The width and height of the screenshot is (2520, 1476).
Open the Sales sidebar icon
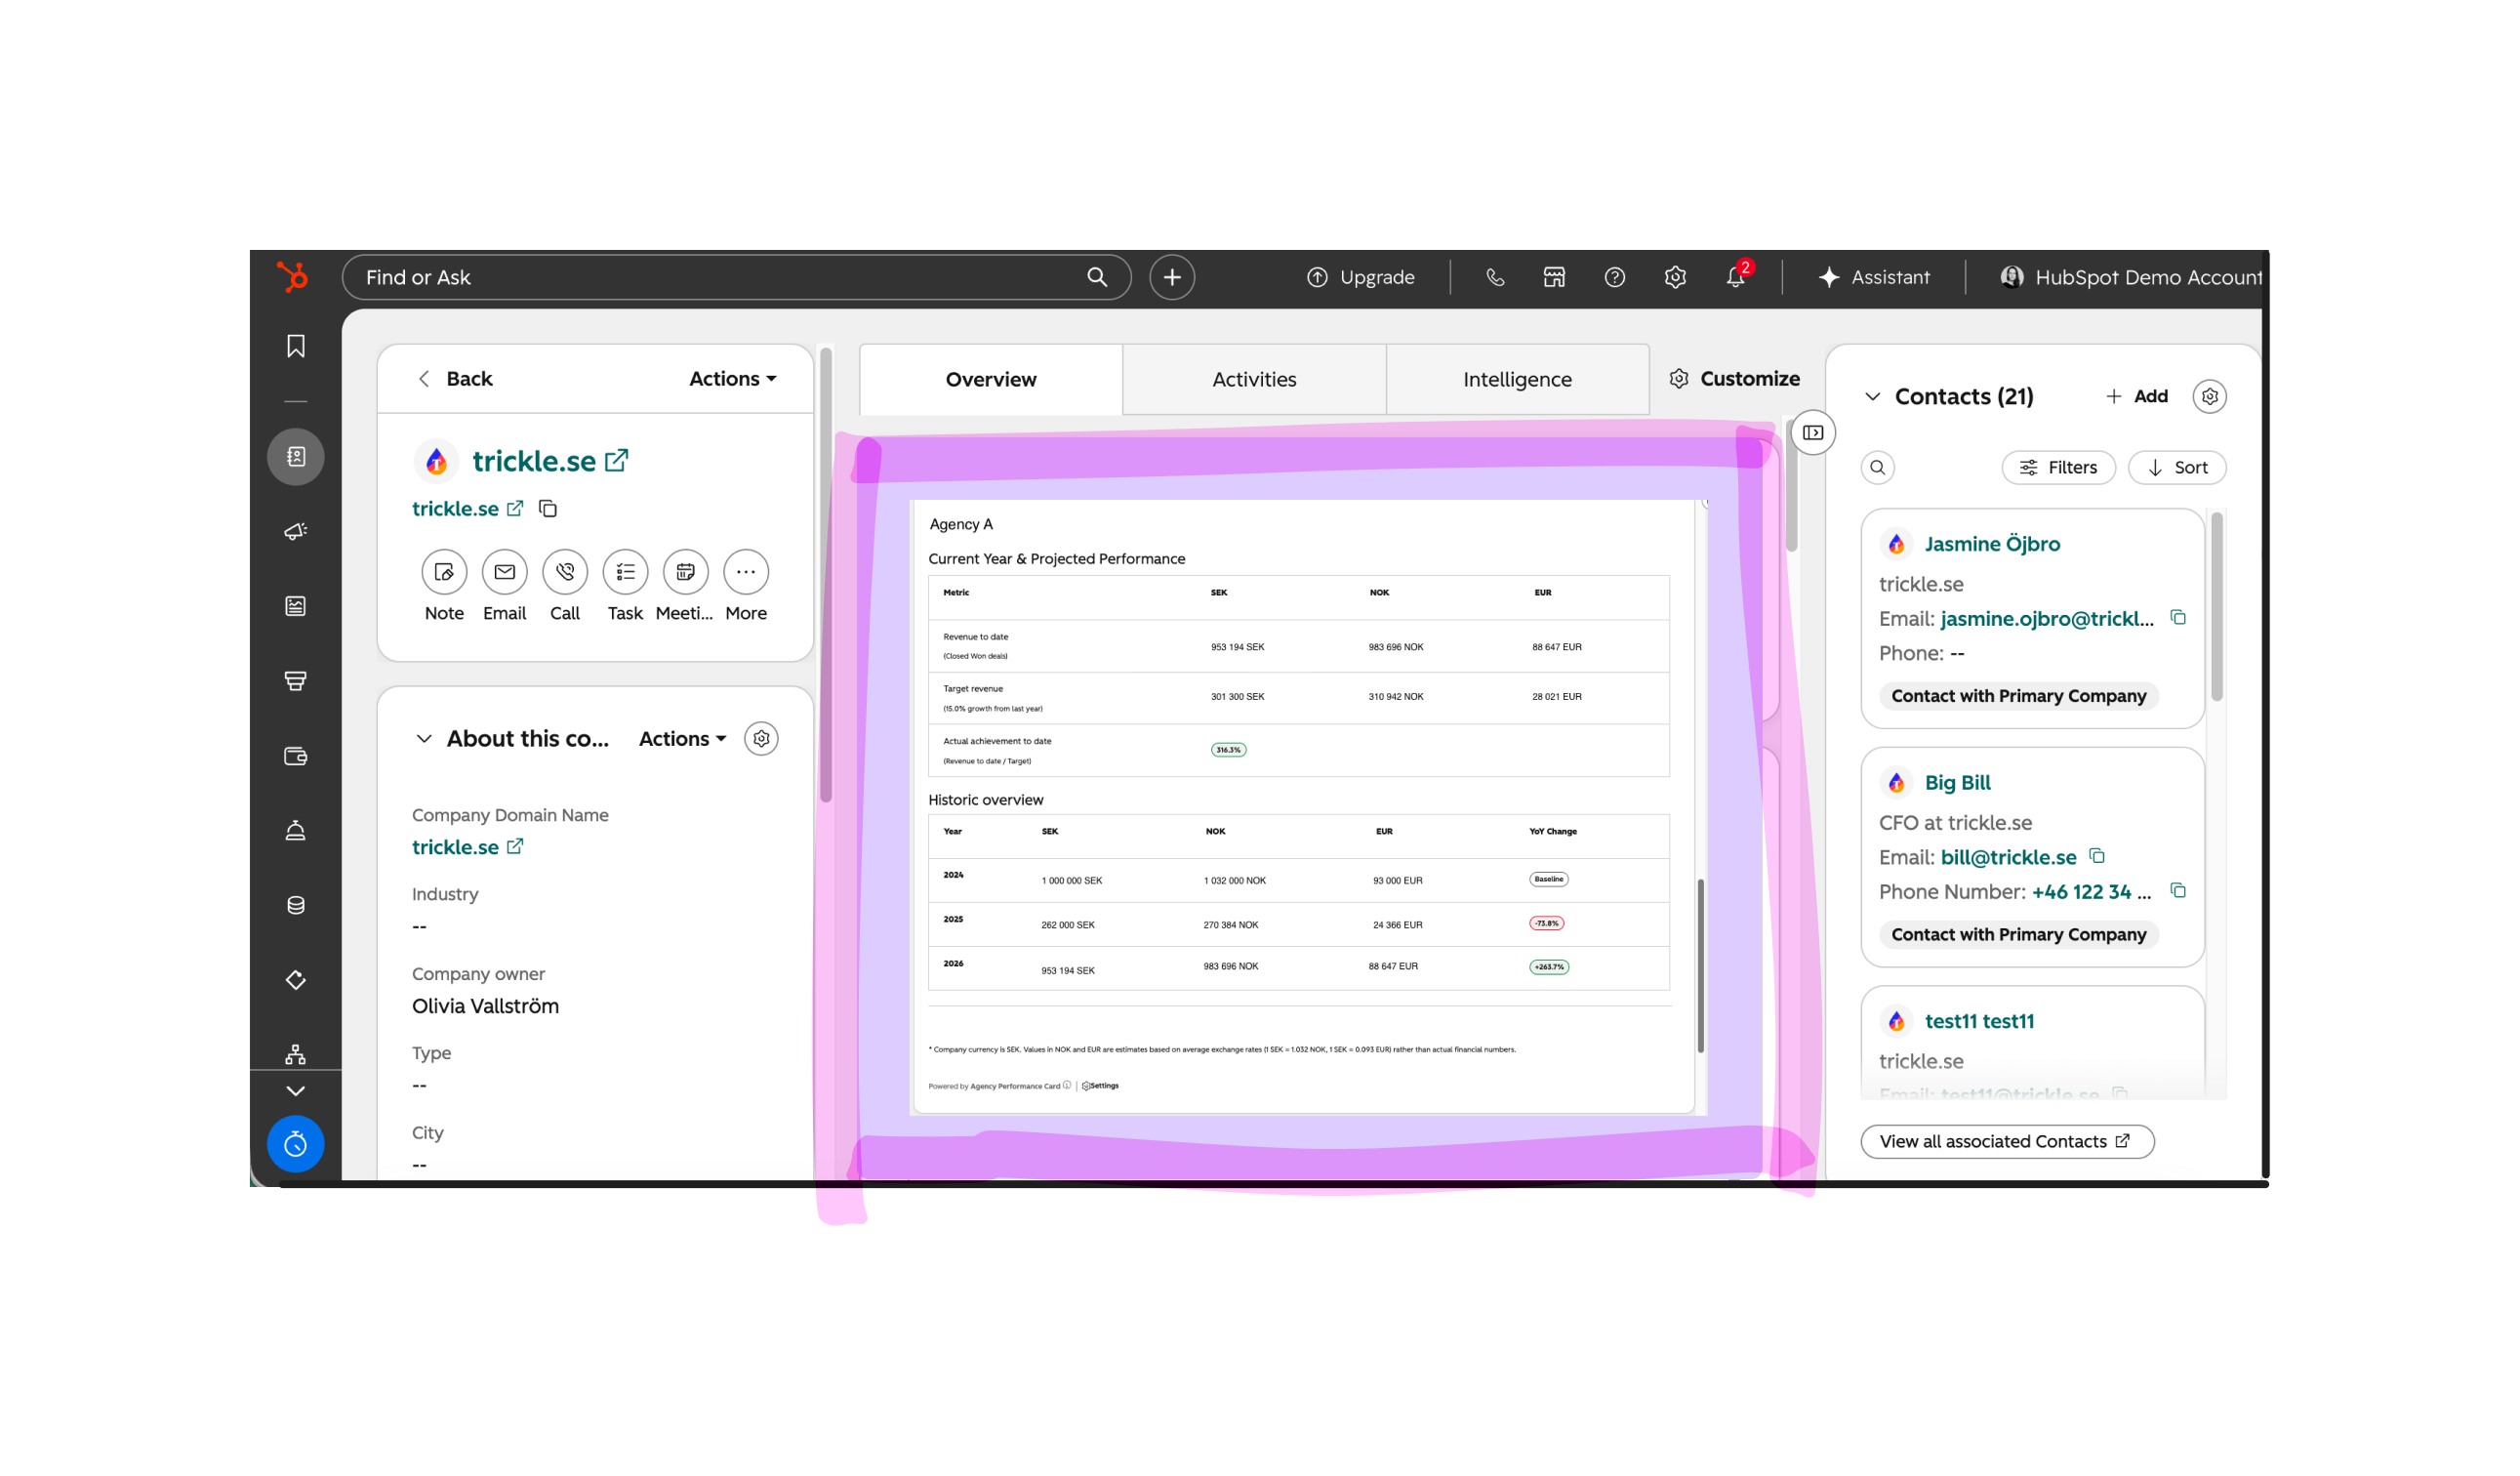coord(296,681)
